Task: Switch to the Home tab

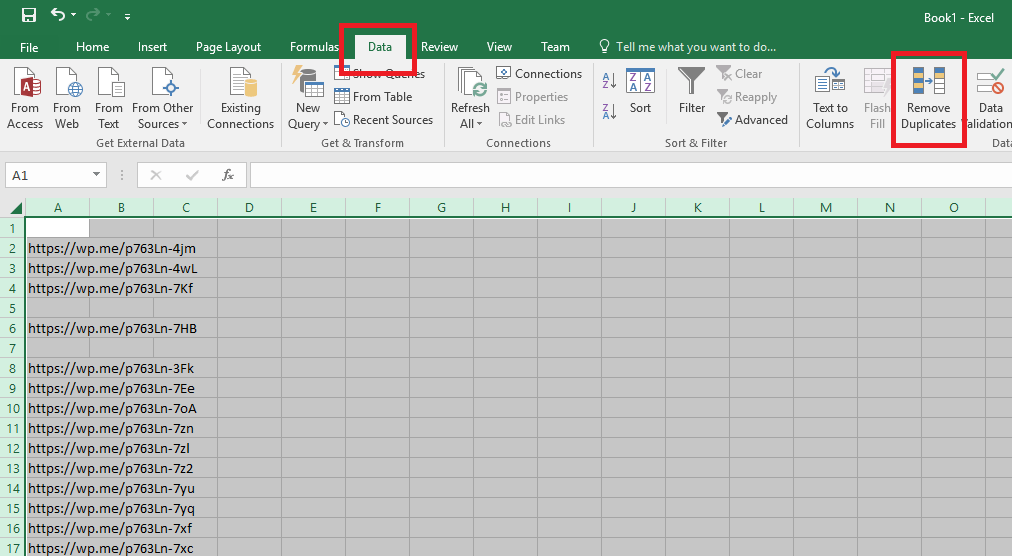Action: tap(92, 47)
